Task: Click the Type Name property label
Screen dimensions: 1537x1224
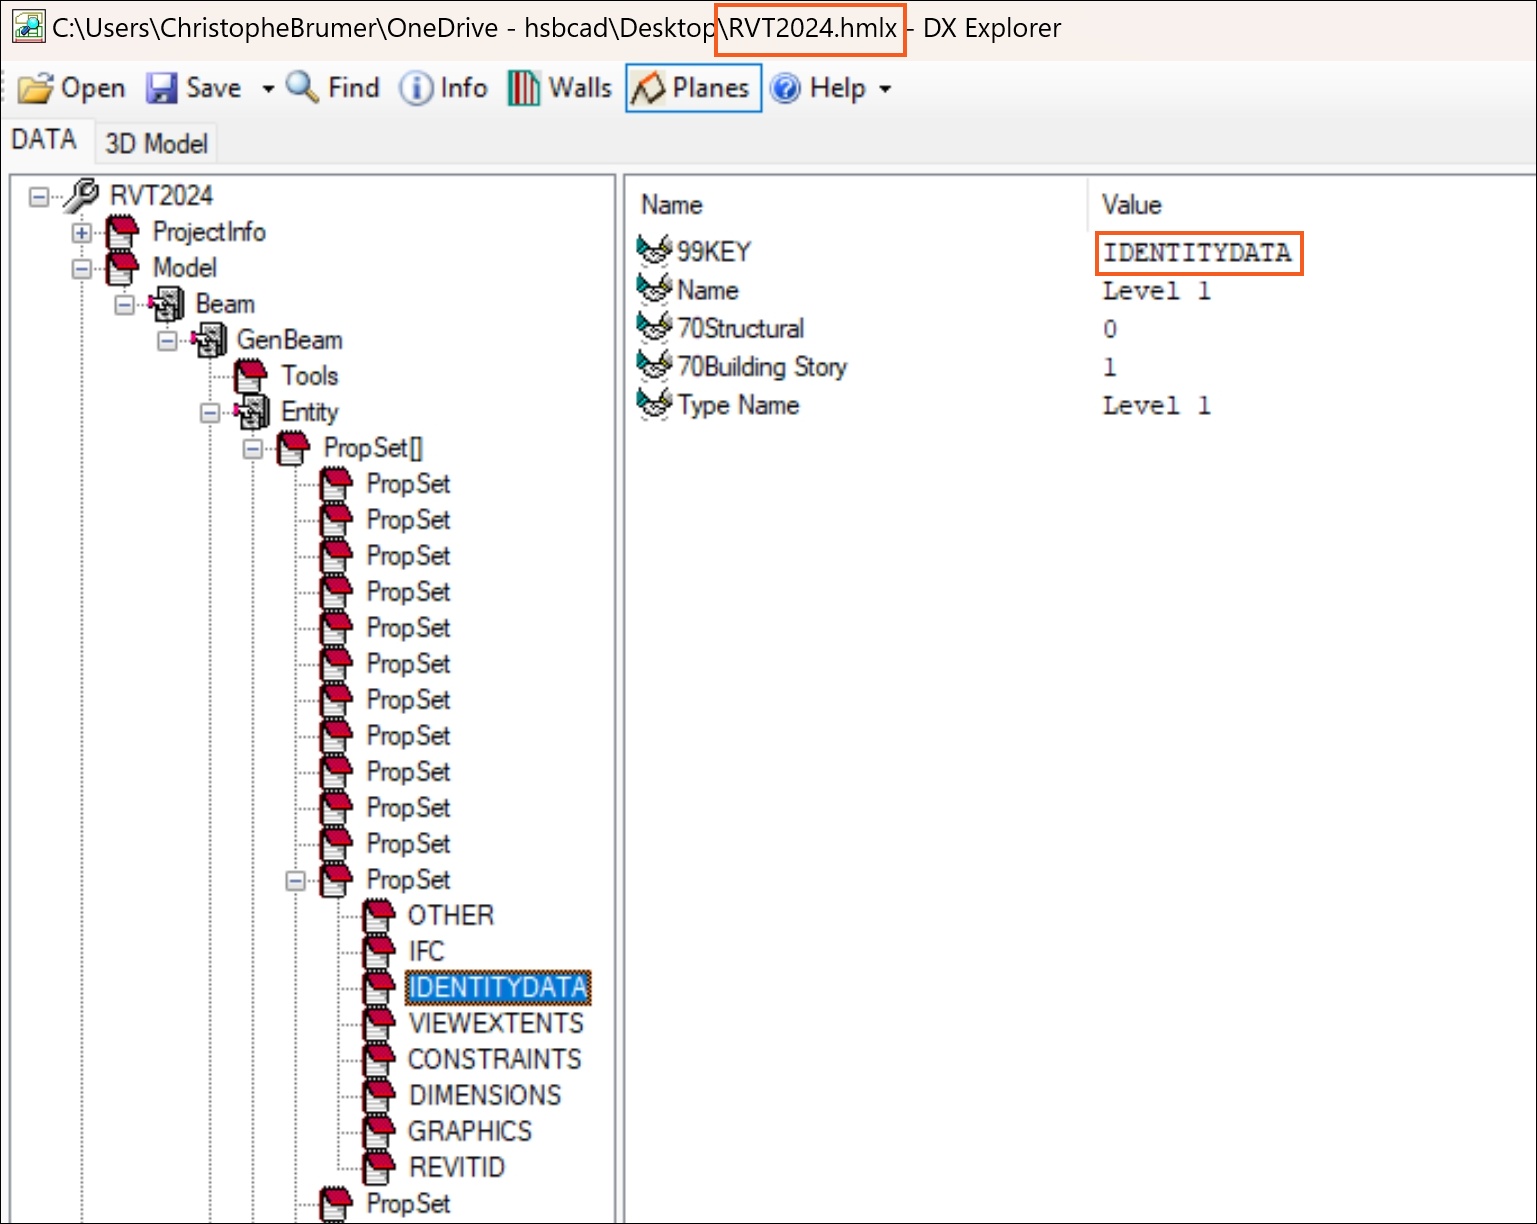Action: pyautogui.click(x=738, y=405)
